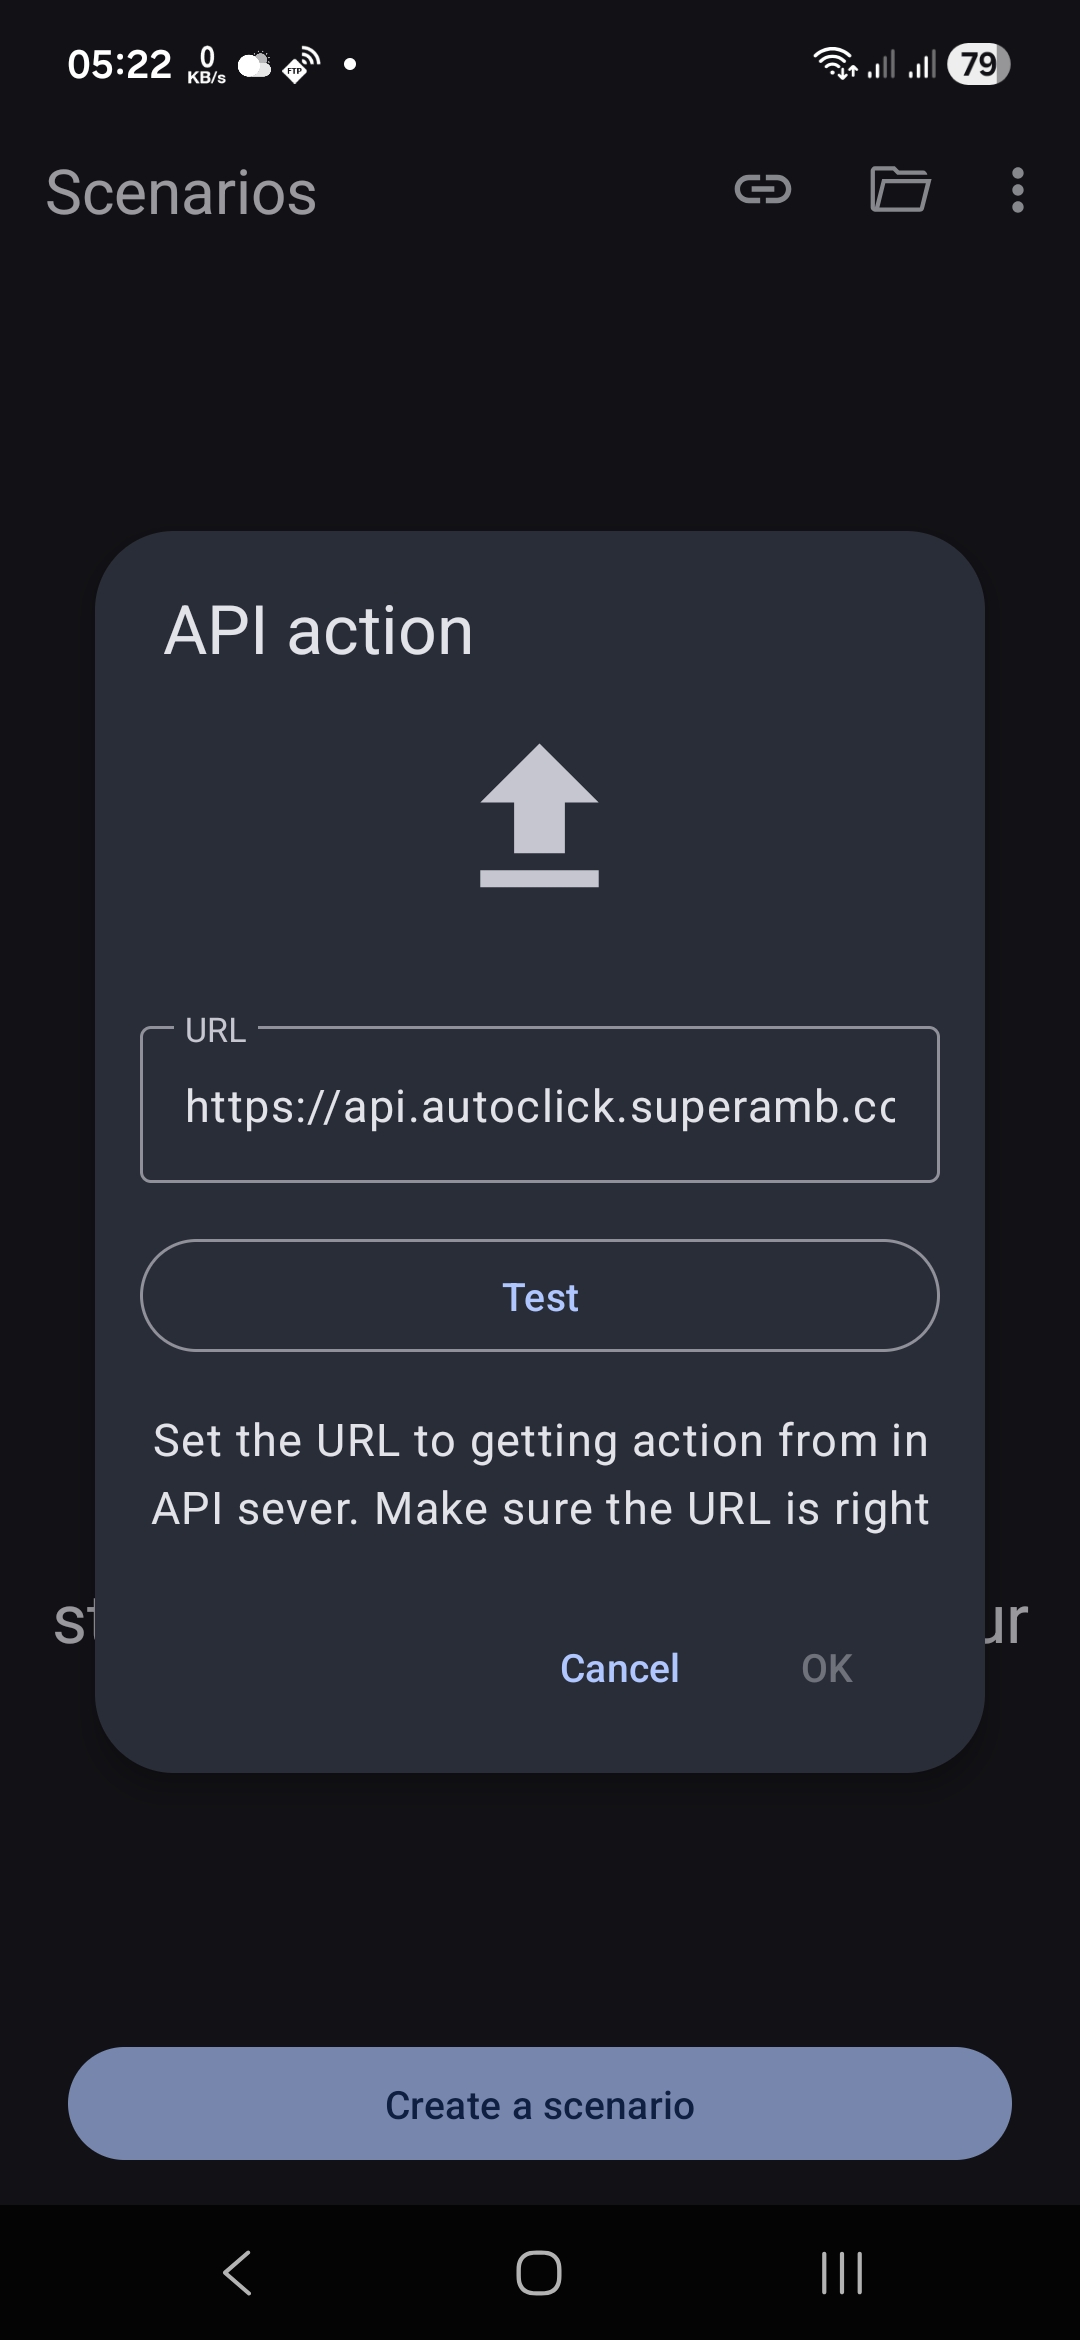Tap the Wi-Fi status icon
Screen dimensions: 1080x2340
[834, 64]
